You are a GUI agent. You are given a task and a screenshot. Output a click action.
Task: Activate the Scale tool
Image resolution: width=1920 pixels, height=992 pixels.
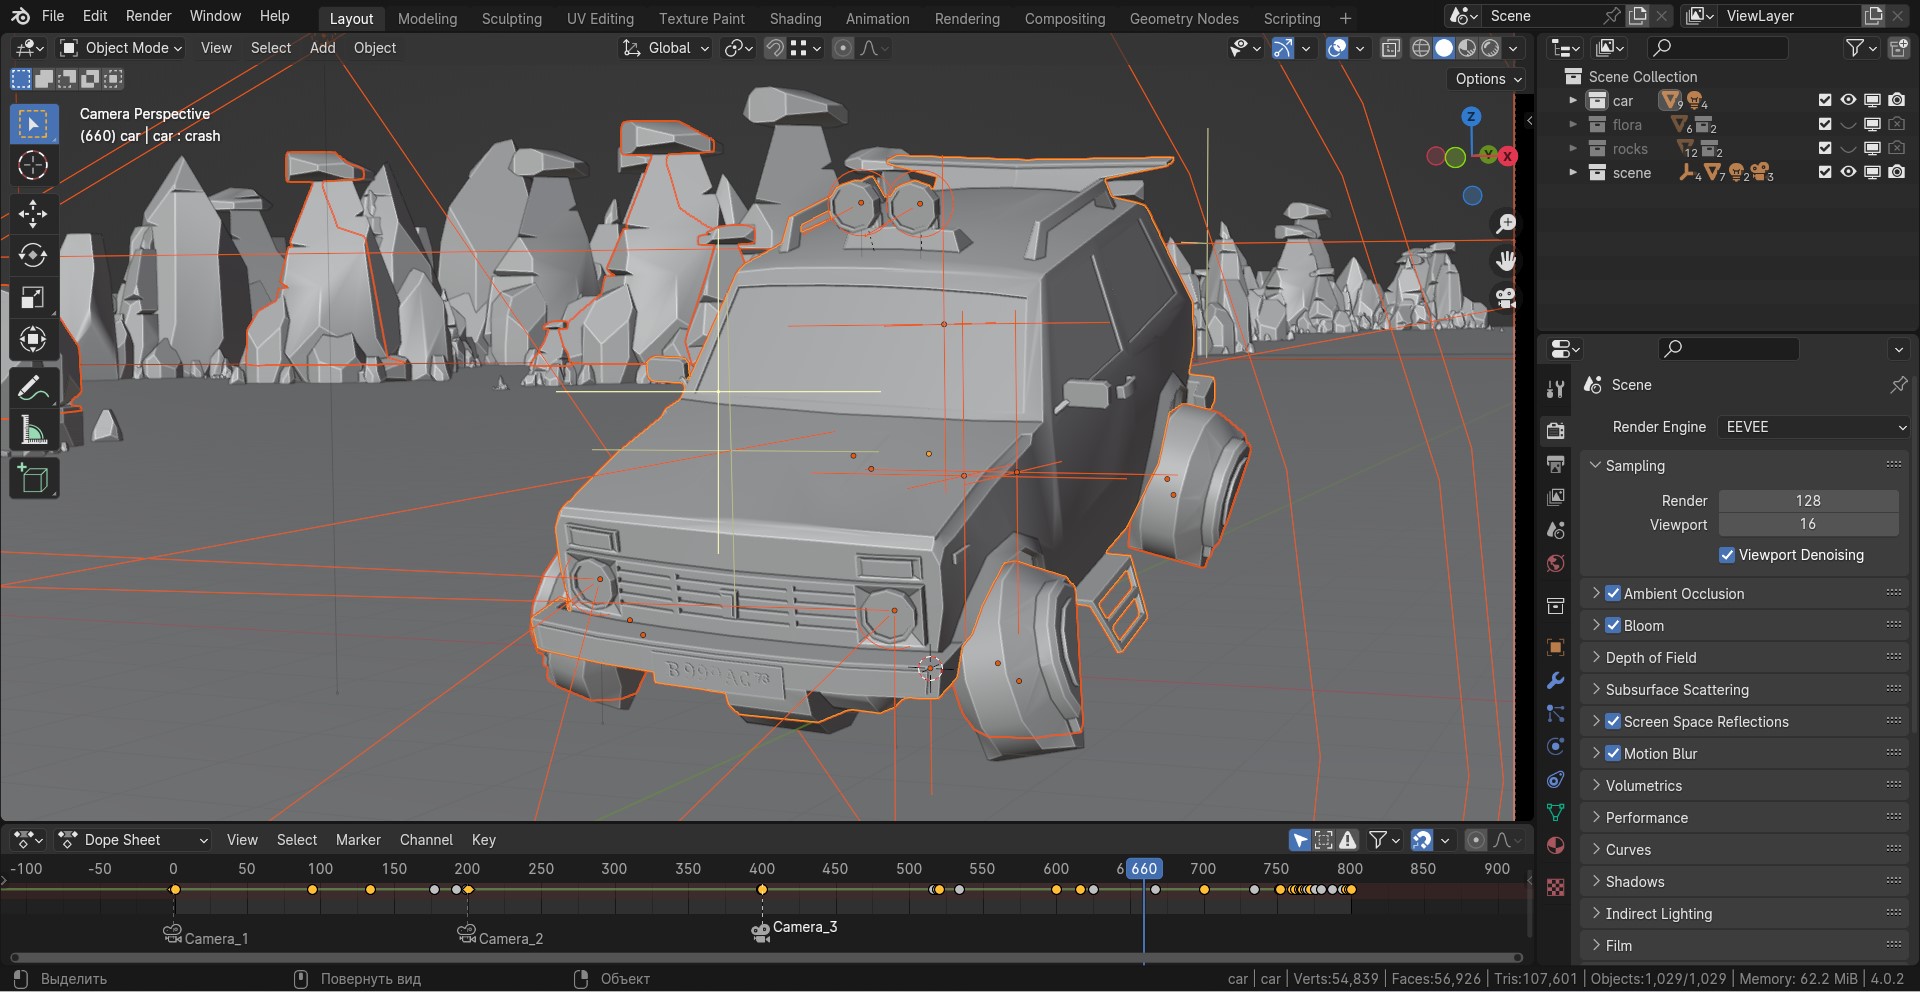(33, 297)
